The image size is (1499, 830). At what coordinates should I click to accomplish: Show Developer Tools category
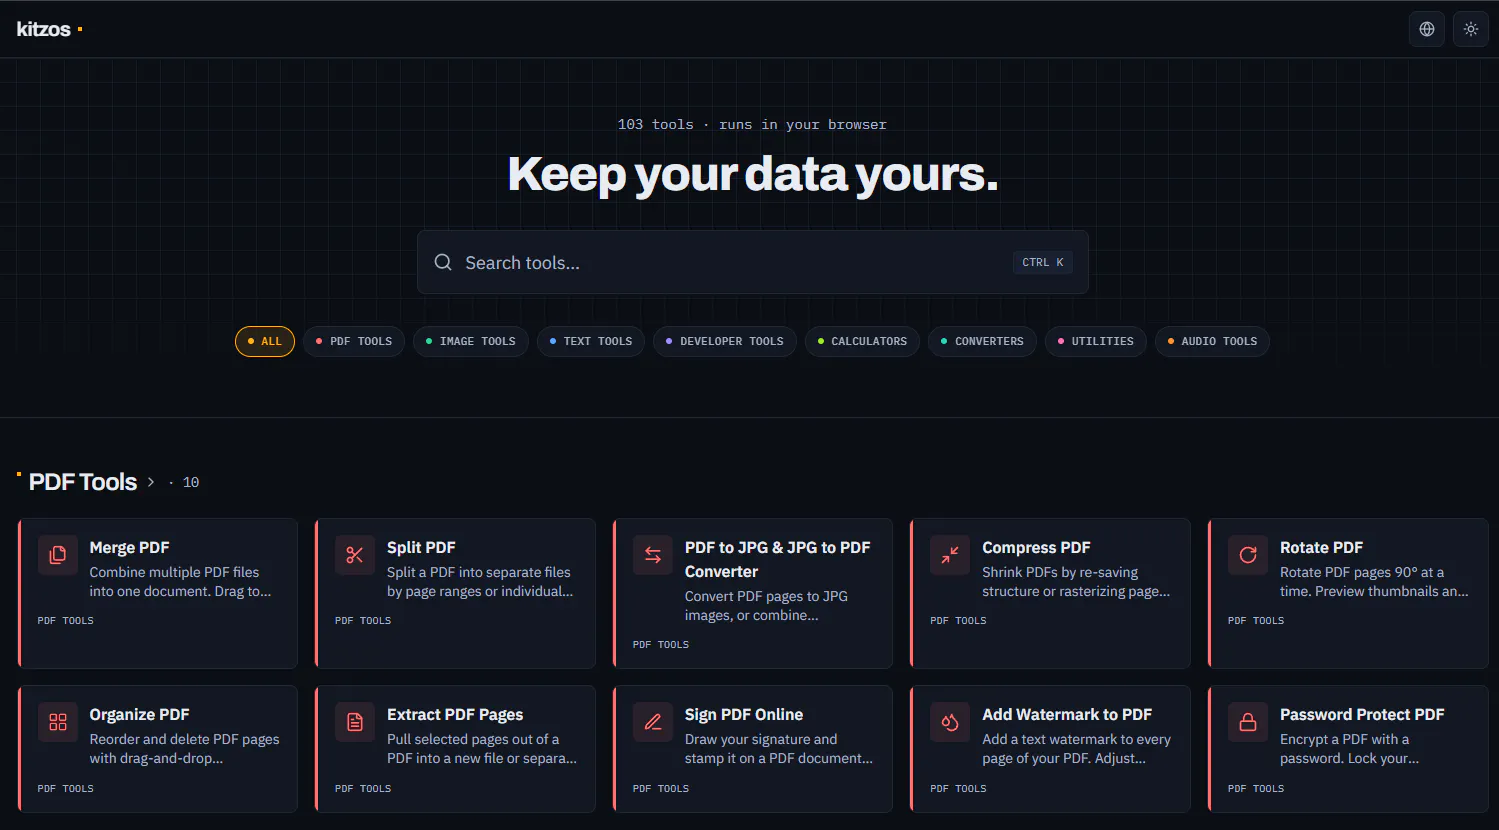pyautogui.click(x=725, y=341)
